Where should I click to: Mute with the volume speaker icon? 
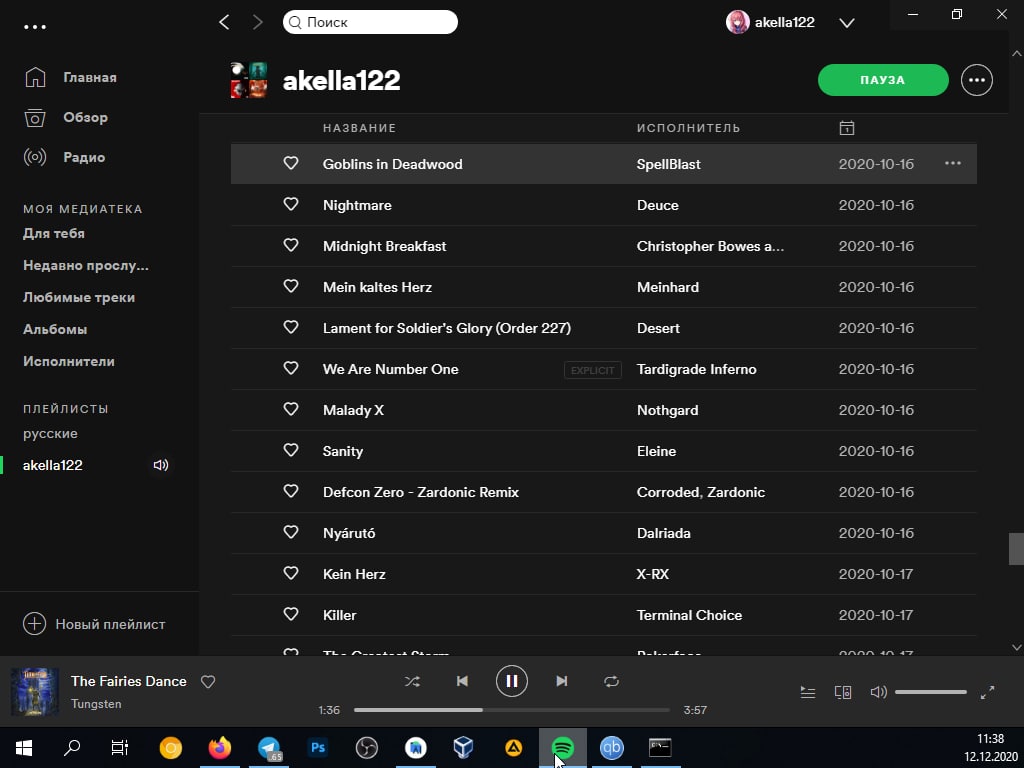879,692
